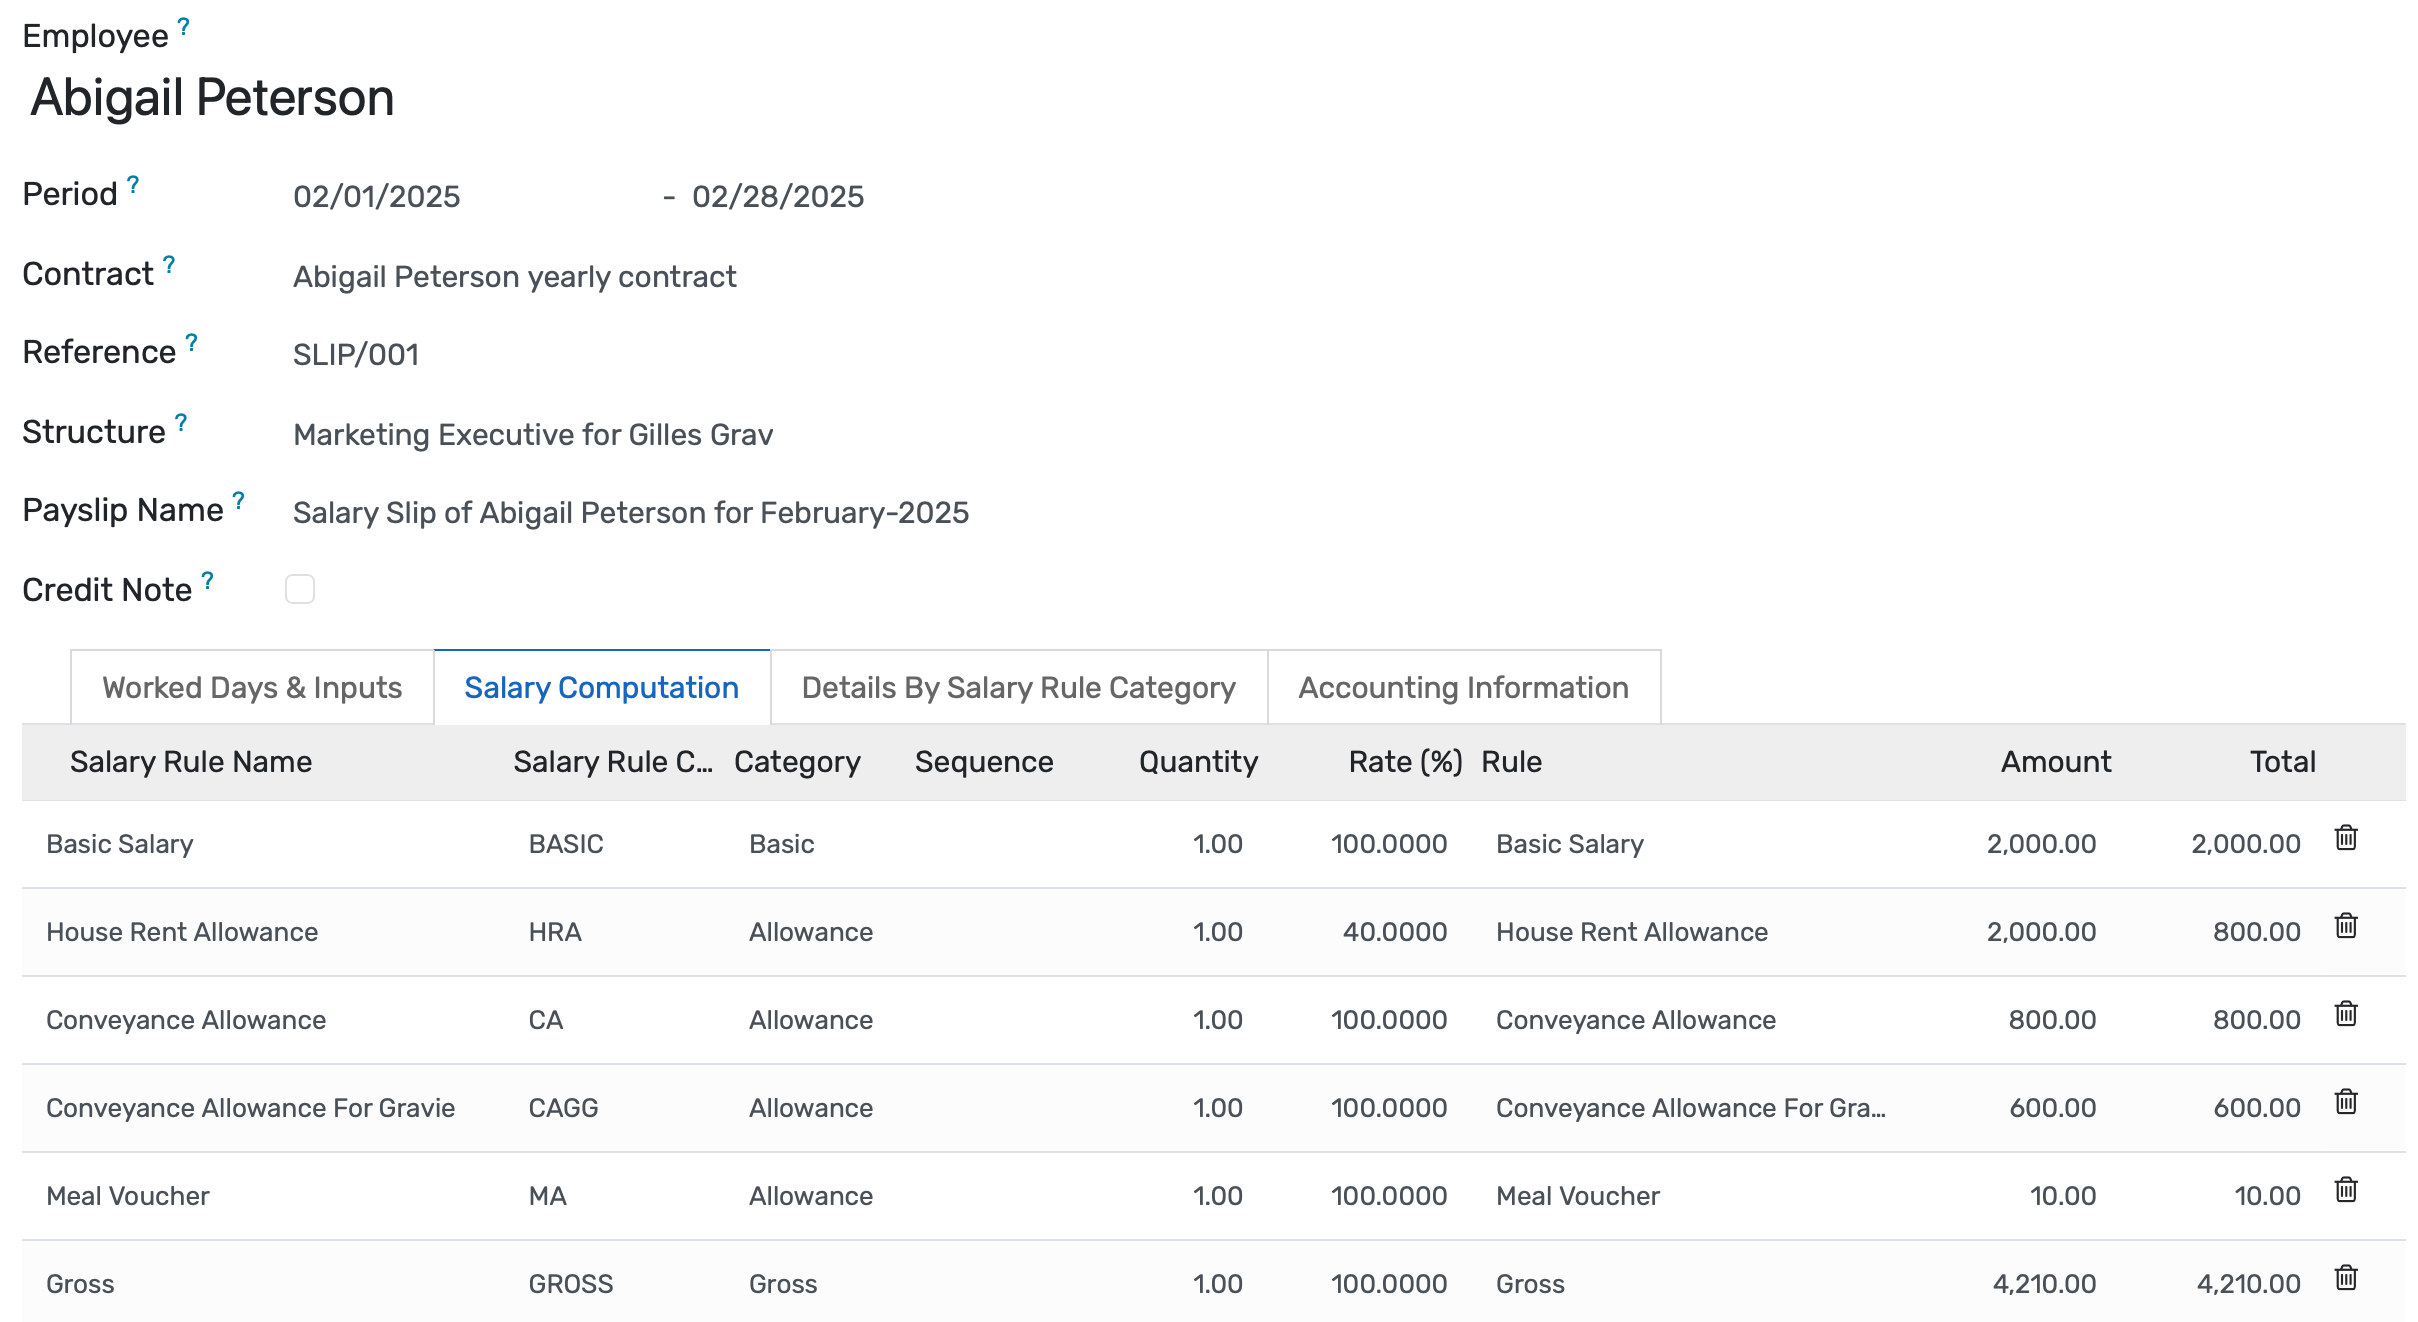The image size is (2418, 1322).
Task: Toggle the Credit Note checkbox
Action: point(299,590)
